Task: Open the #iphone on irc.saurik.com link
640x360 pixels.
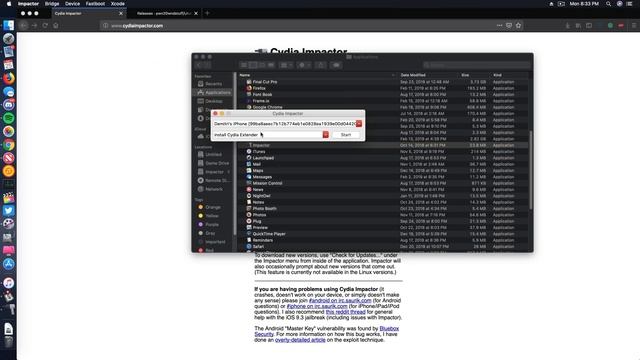Action: (317, 306)
